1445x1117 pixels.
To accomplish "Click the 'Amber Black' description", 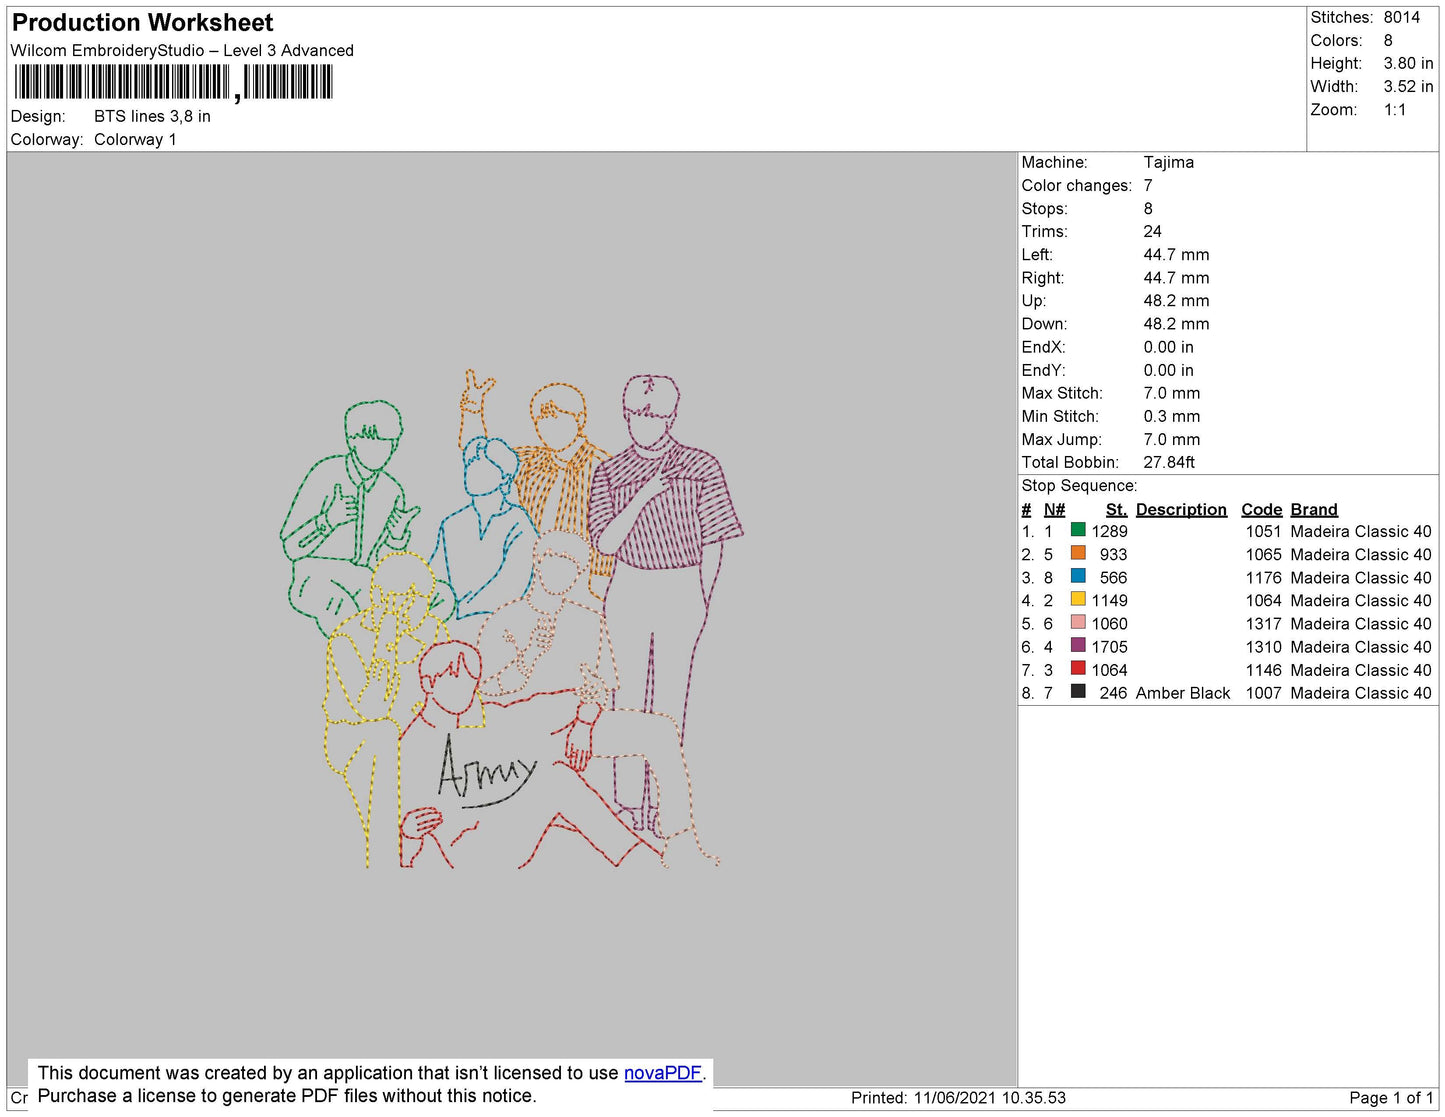I will click(1183, 693).
